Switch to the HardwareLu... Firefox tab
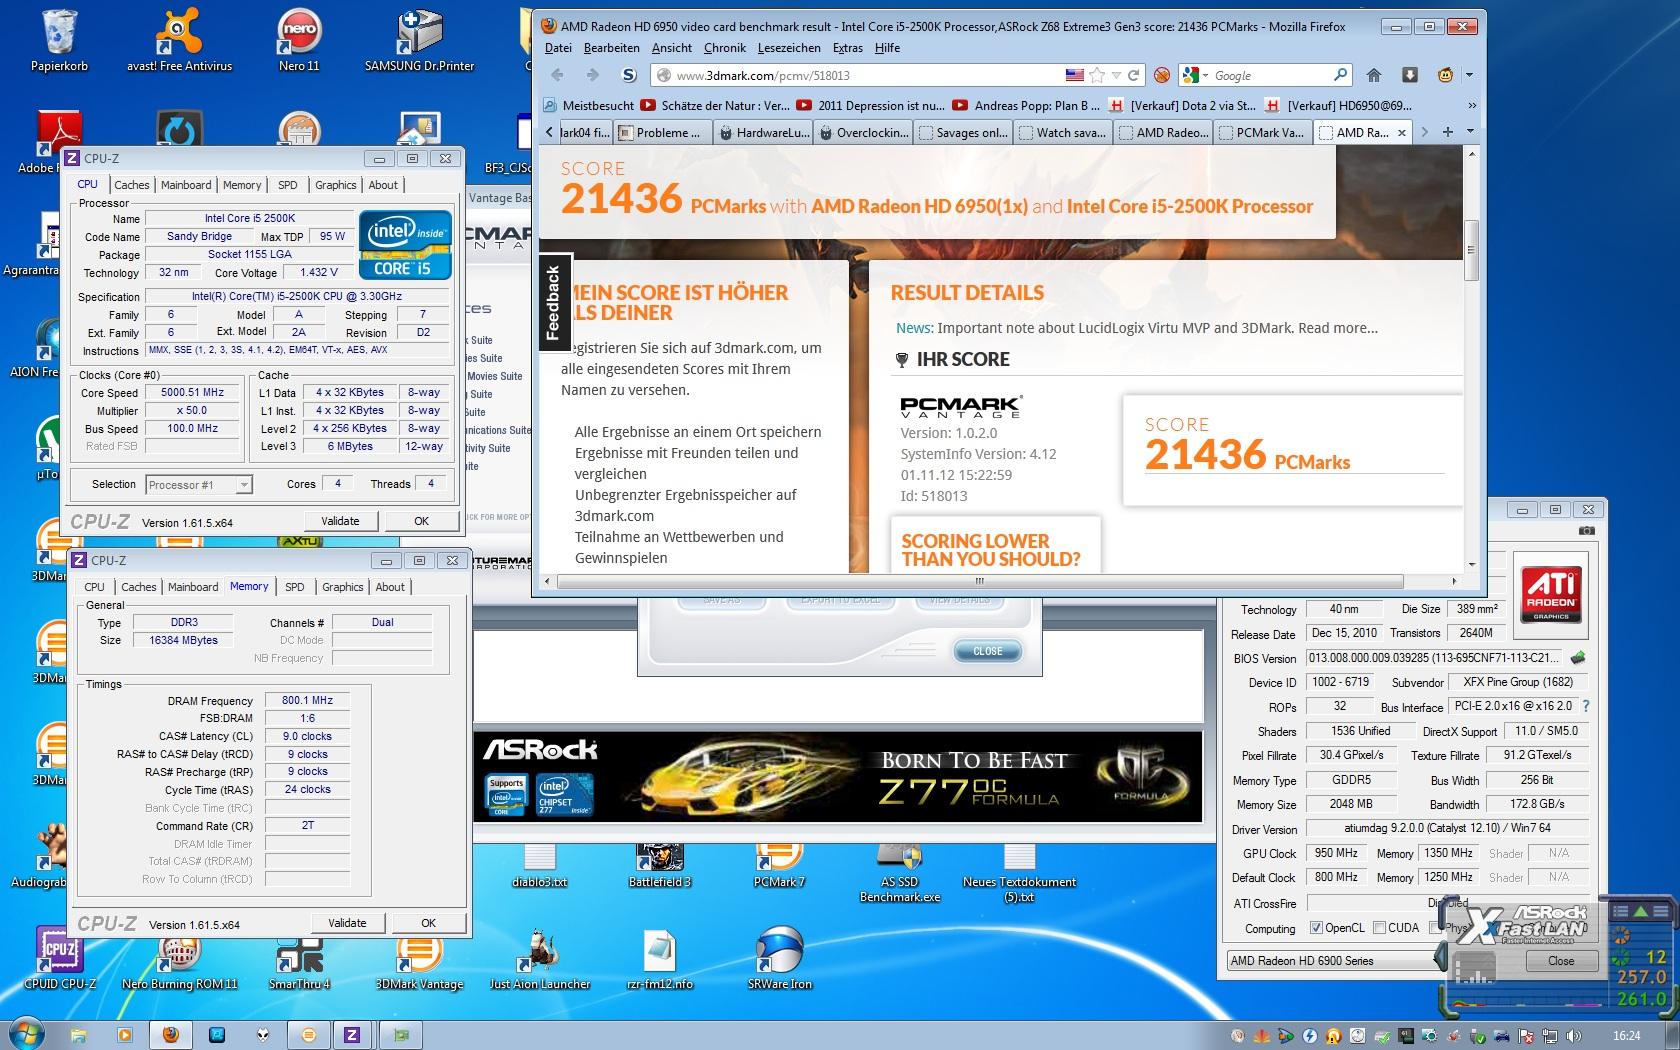The height and width of the screenshot is (1050, 1680). click(x=763, y=132)
